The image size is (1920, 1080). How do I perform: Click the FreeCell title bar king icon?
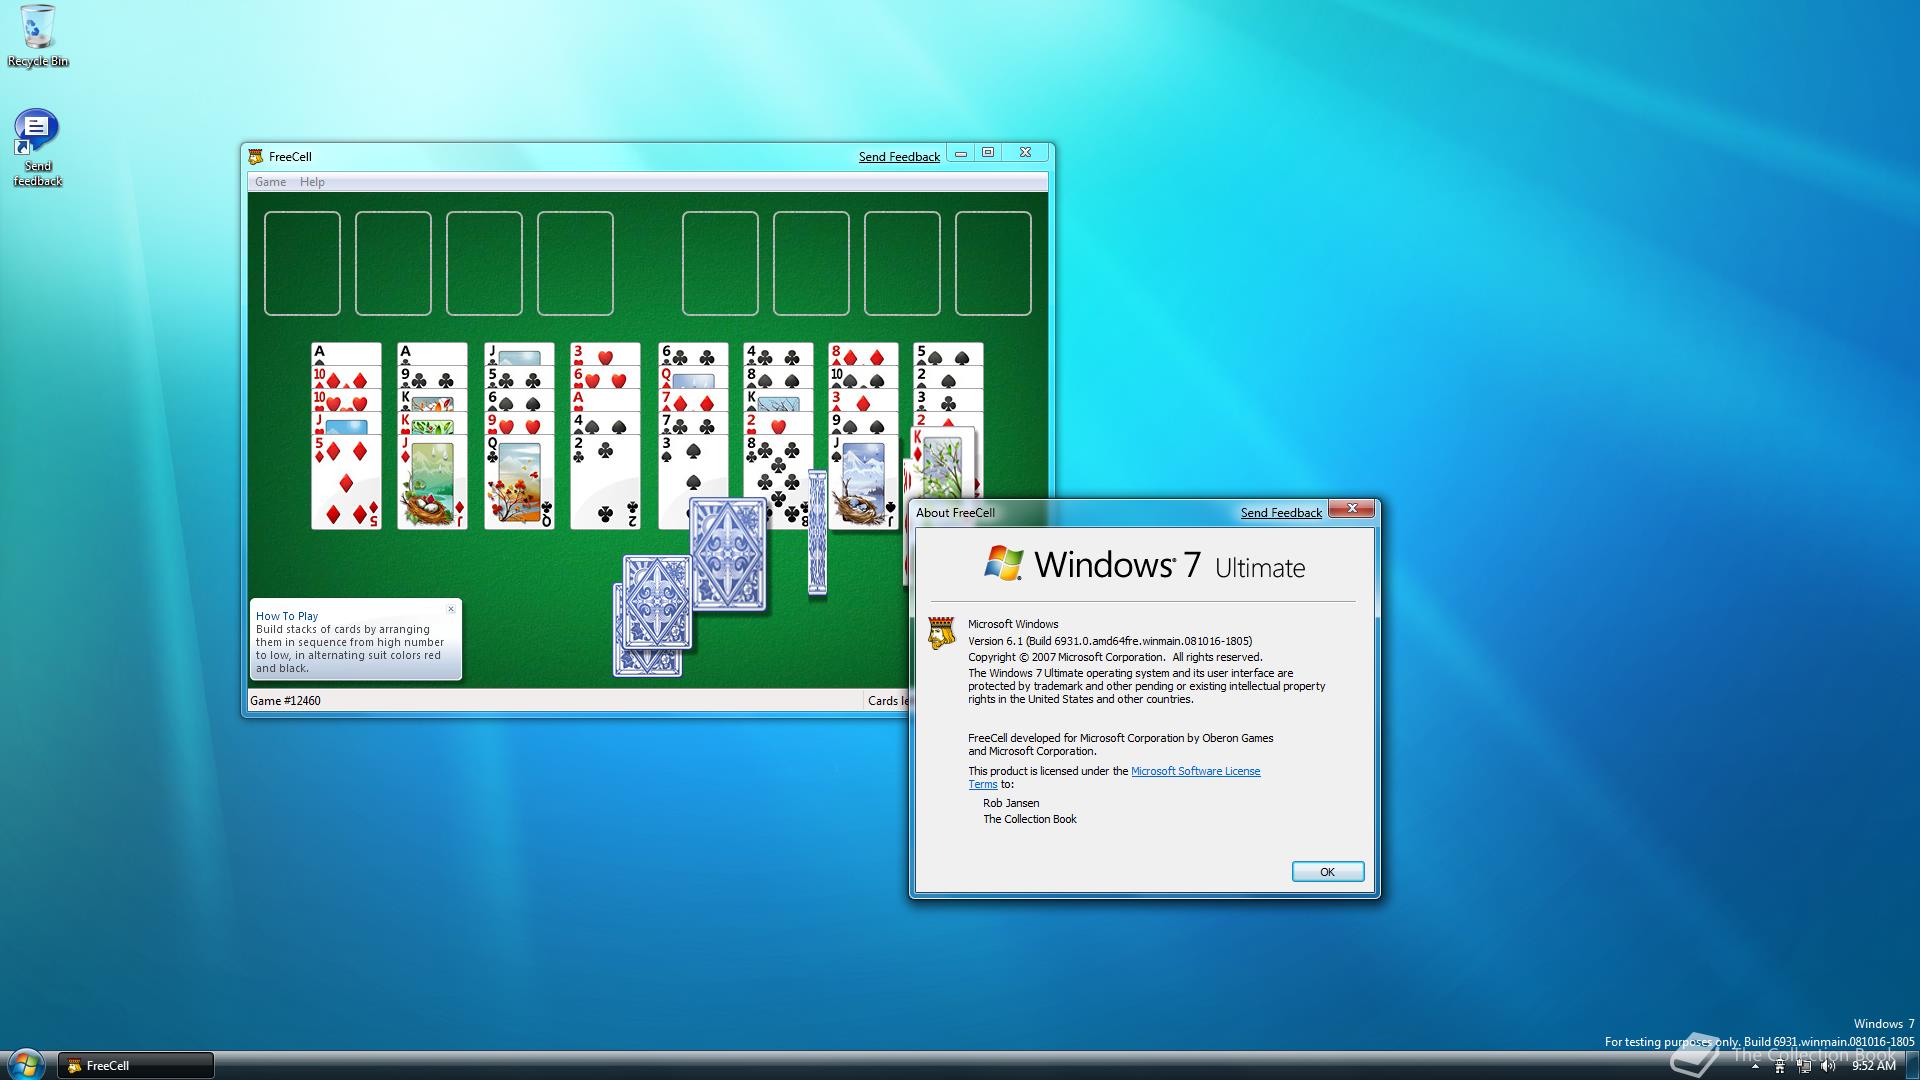click(x=256, y=156)
